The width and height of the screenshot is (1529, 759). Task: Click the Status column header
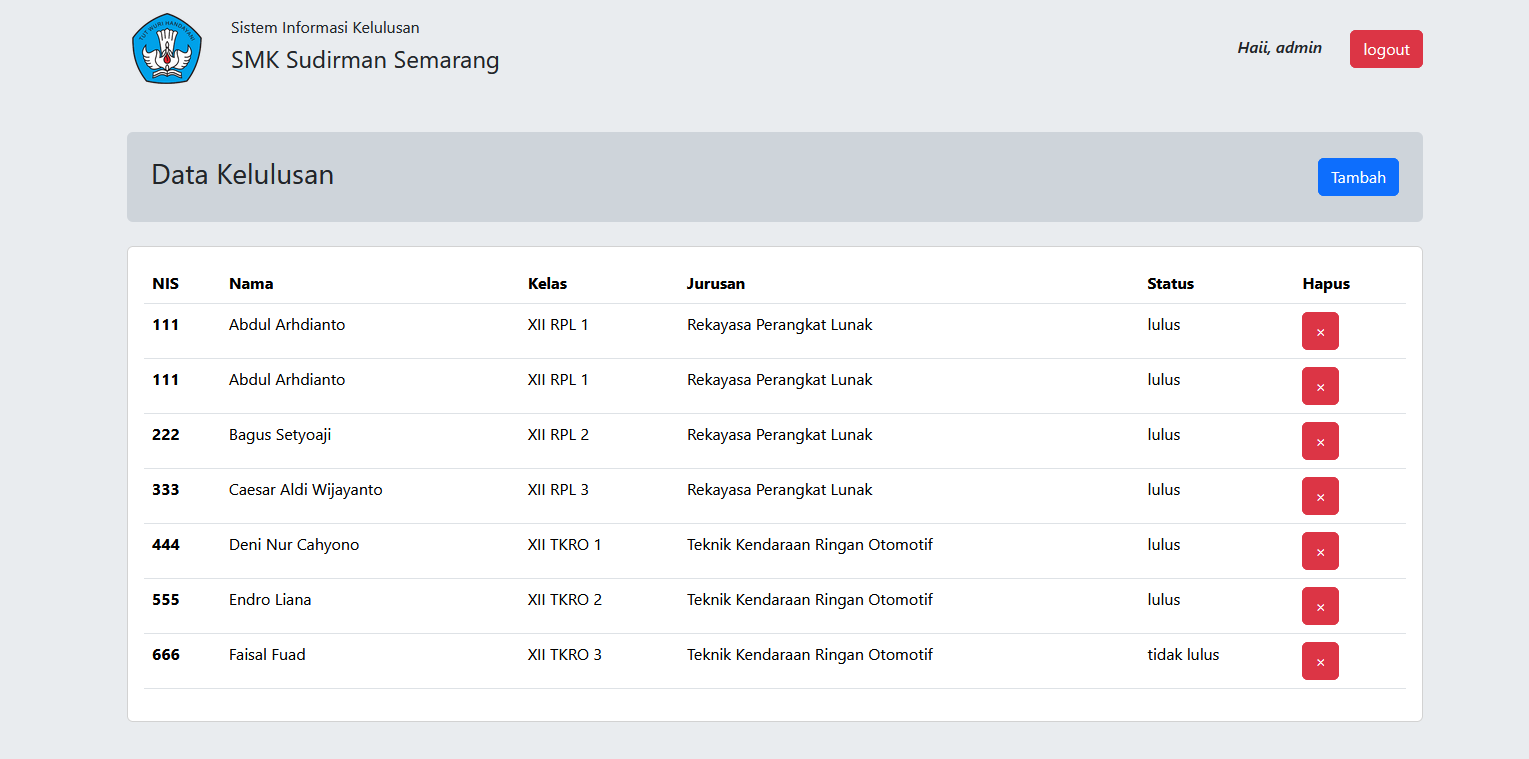tap(1170, 284)
